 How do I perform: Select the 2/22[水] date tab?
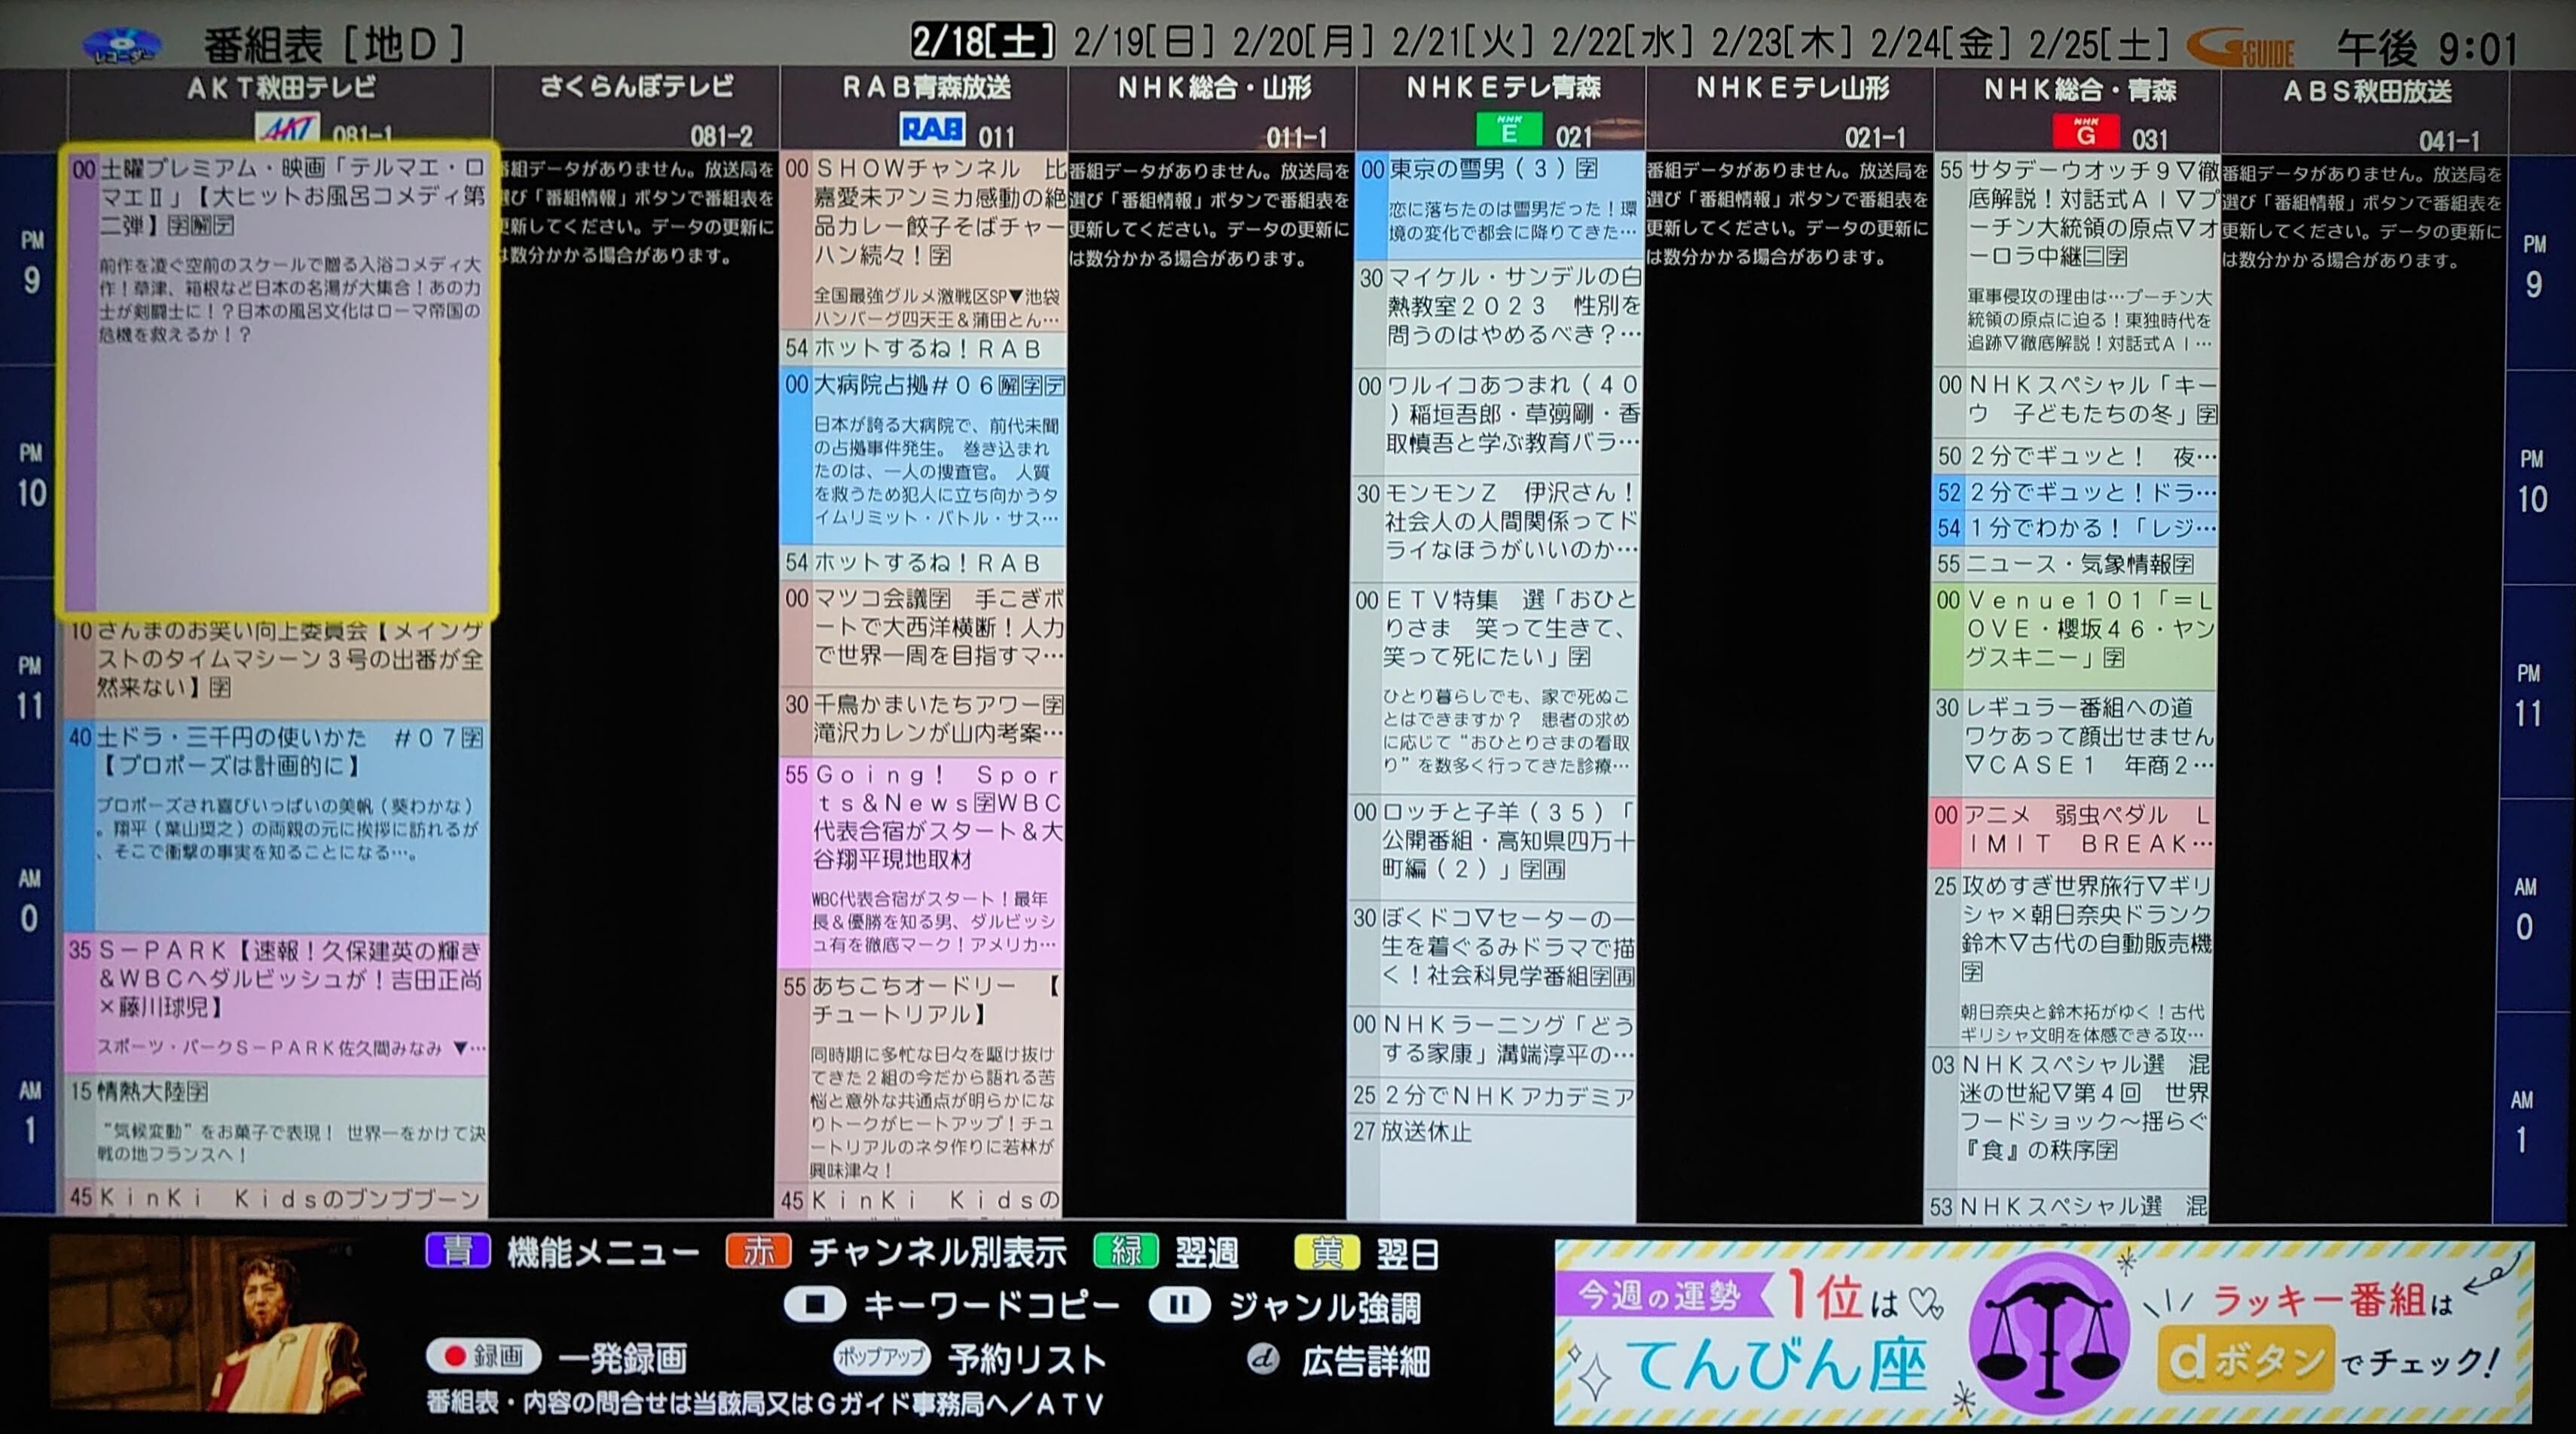(1623, 42)
